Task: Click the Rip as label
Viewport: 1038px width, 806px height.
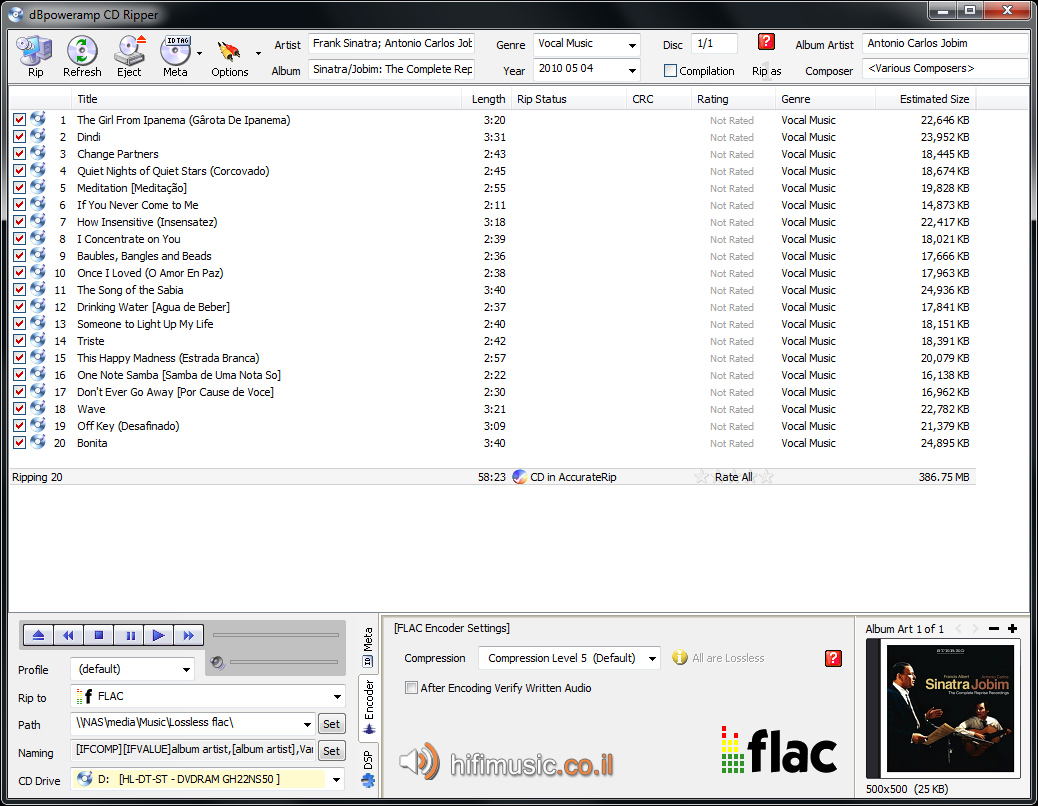Action: tap(767, 71)
